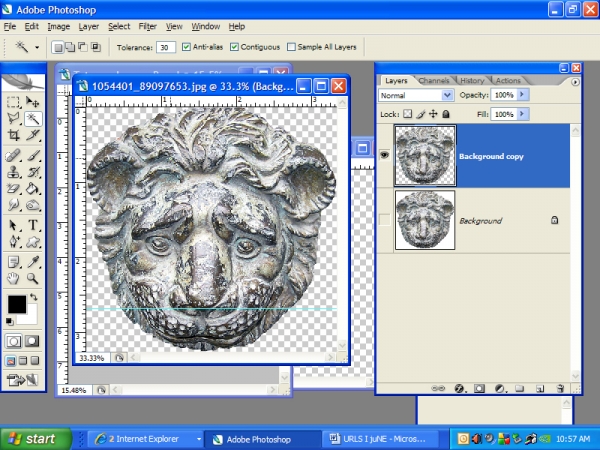Select the Brush tool
Screen dimensions: 600x450
(x=33, y=156)
